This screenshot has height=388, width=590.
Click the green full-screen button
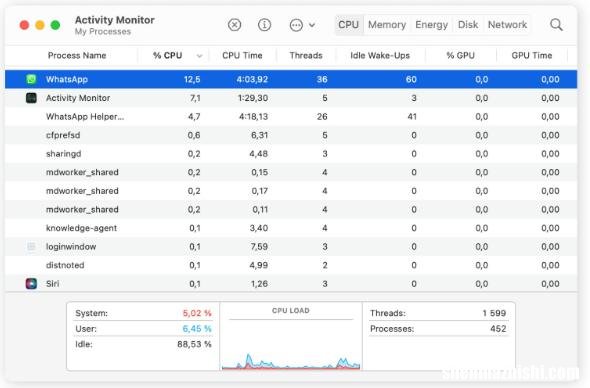pos(55,25)
